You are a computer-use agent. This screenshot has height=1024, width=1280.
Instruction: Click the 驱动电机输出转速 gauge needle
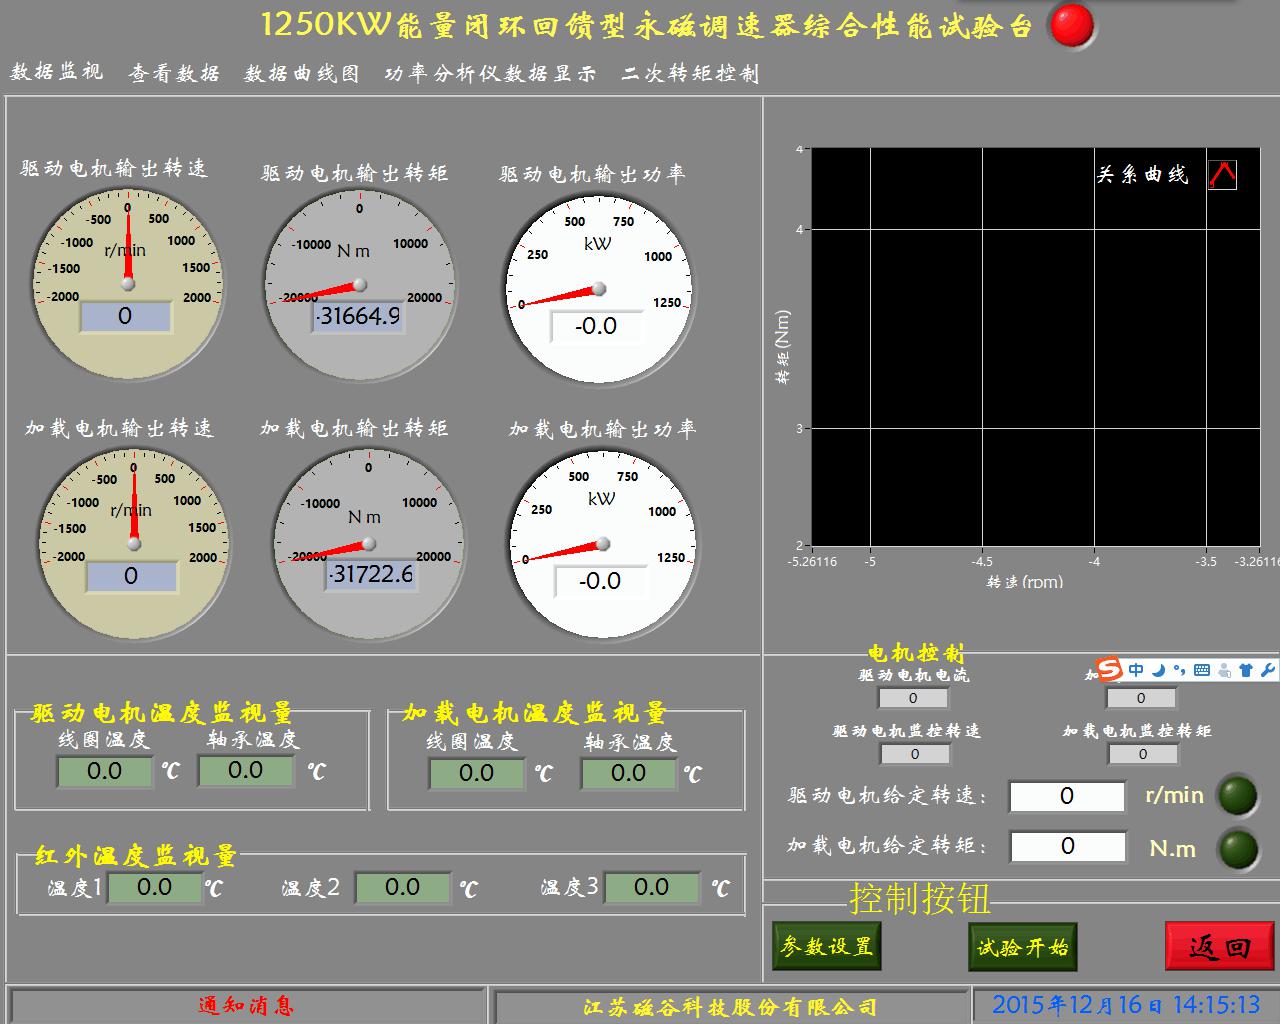pos(127,250)
